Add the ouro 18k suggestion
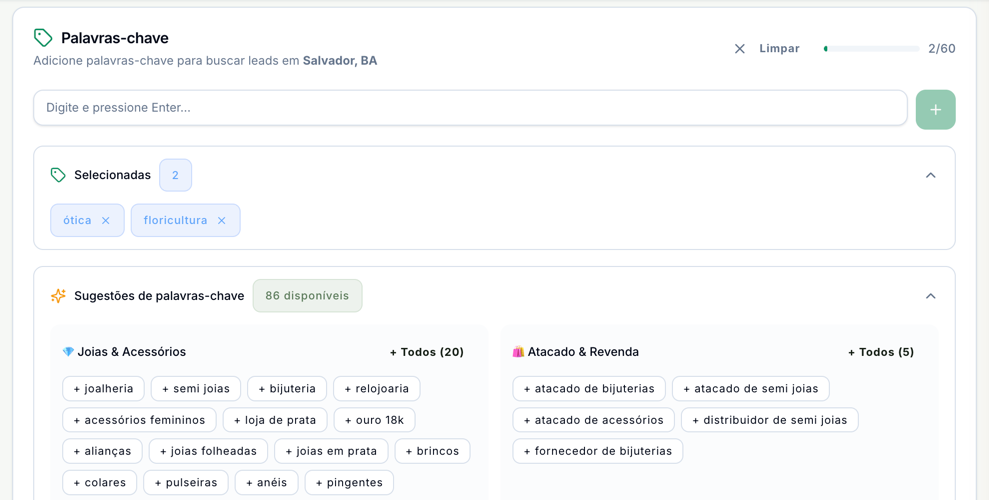The image size is (989, 500). point(375,420)
